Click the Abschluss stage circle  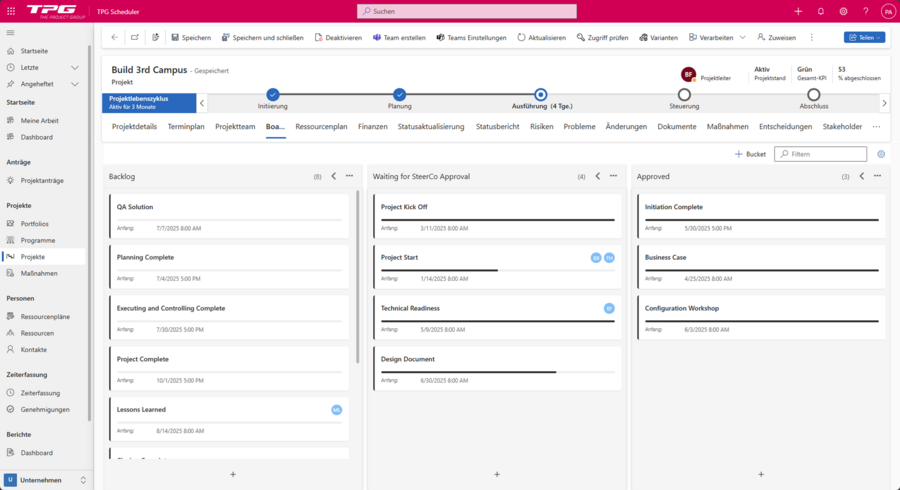click(813, 95)
